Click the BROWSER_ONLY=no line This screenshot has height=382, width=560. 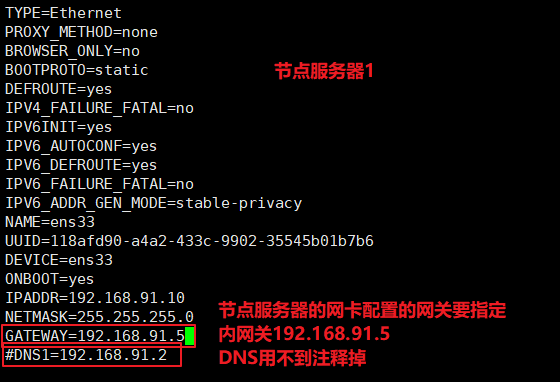pos(72,51)
